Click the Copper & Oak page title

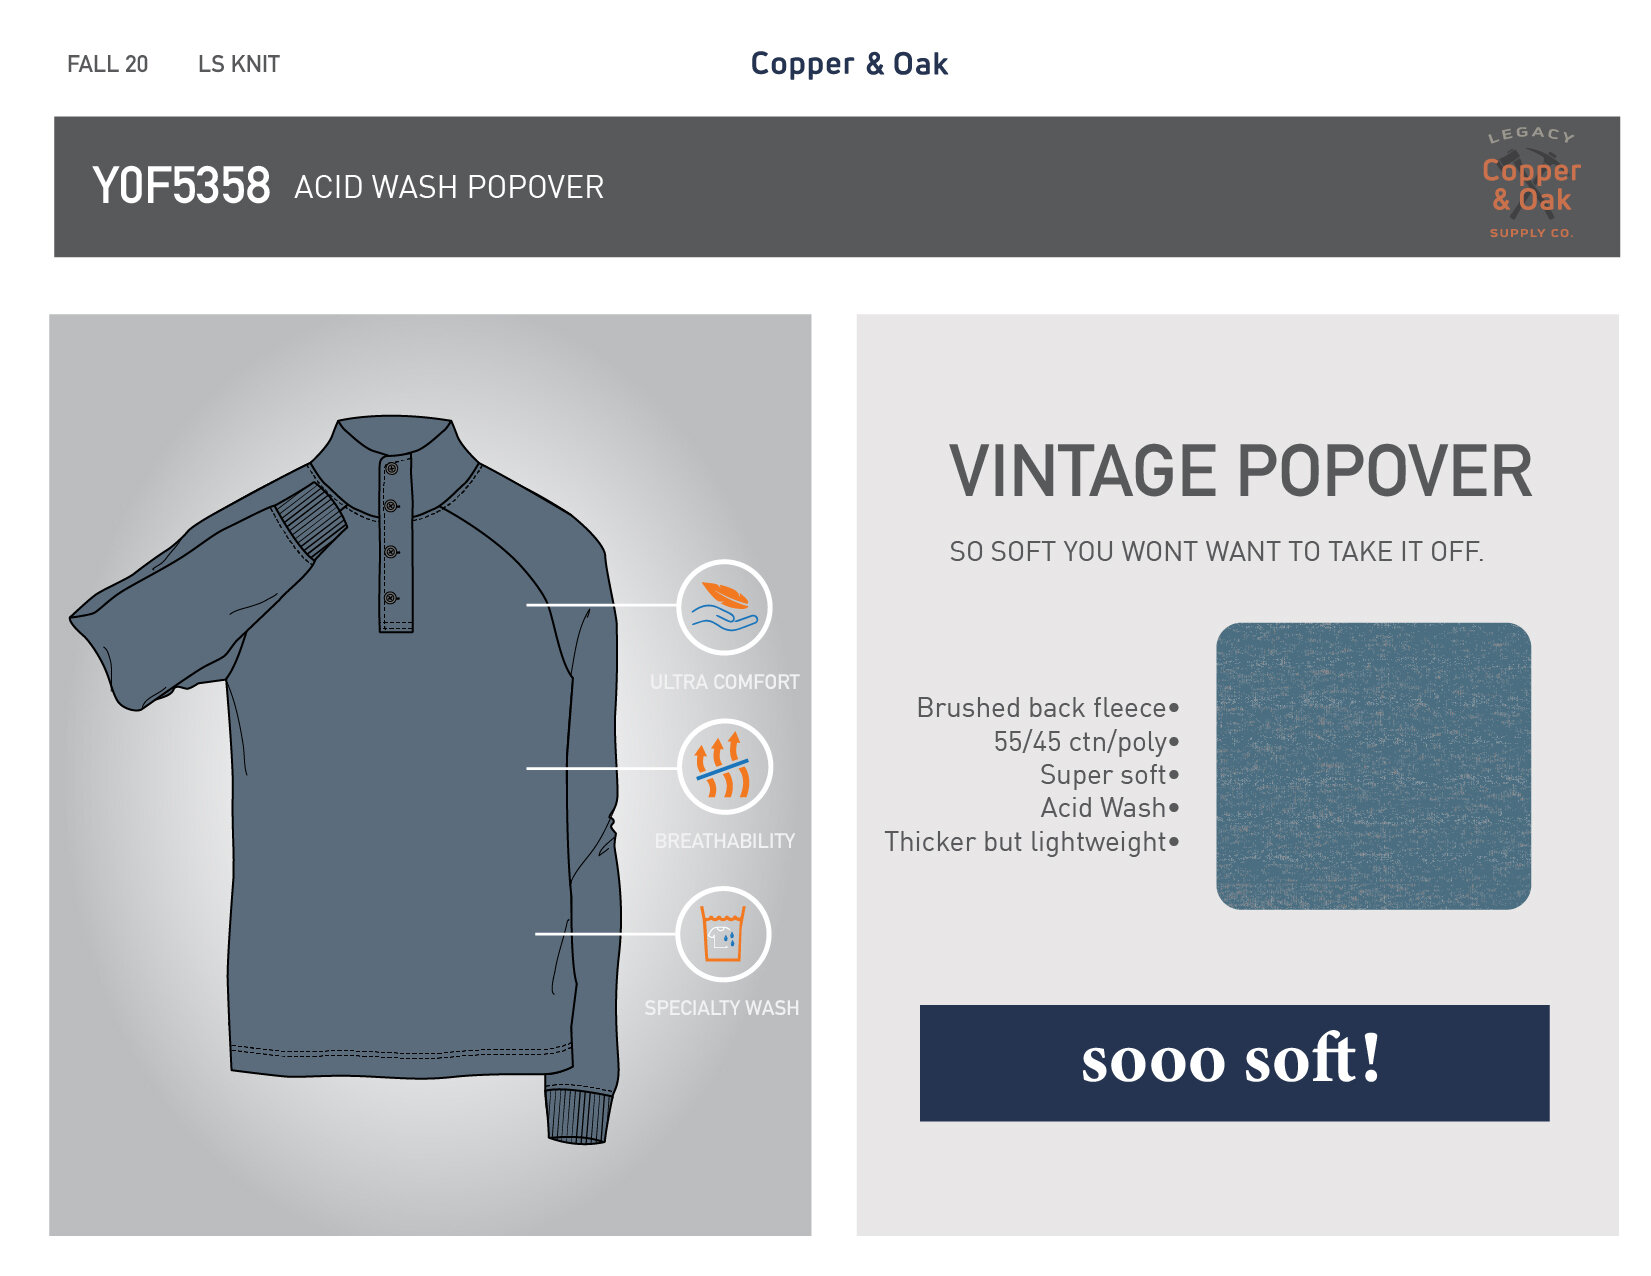point(849,64)
